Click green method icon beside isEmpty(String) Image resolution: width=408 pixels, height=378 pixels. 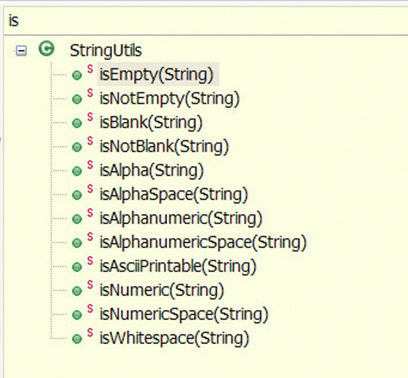77,75
